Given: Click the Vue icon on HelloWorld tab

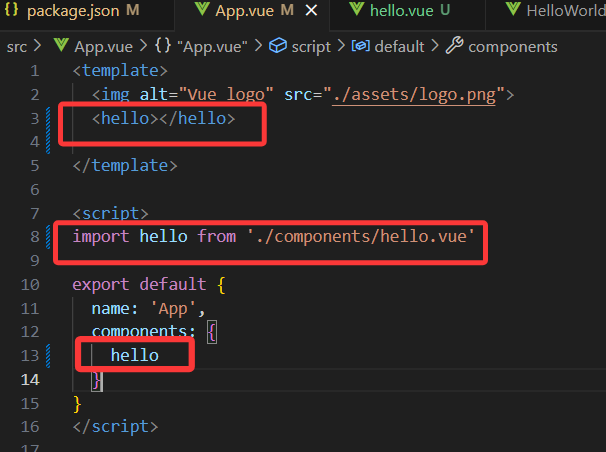Looking at the screenshot, I should (x=513, y=9).
